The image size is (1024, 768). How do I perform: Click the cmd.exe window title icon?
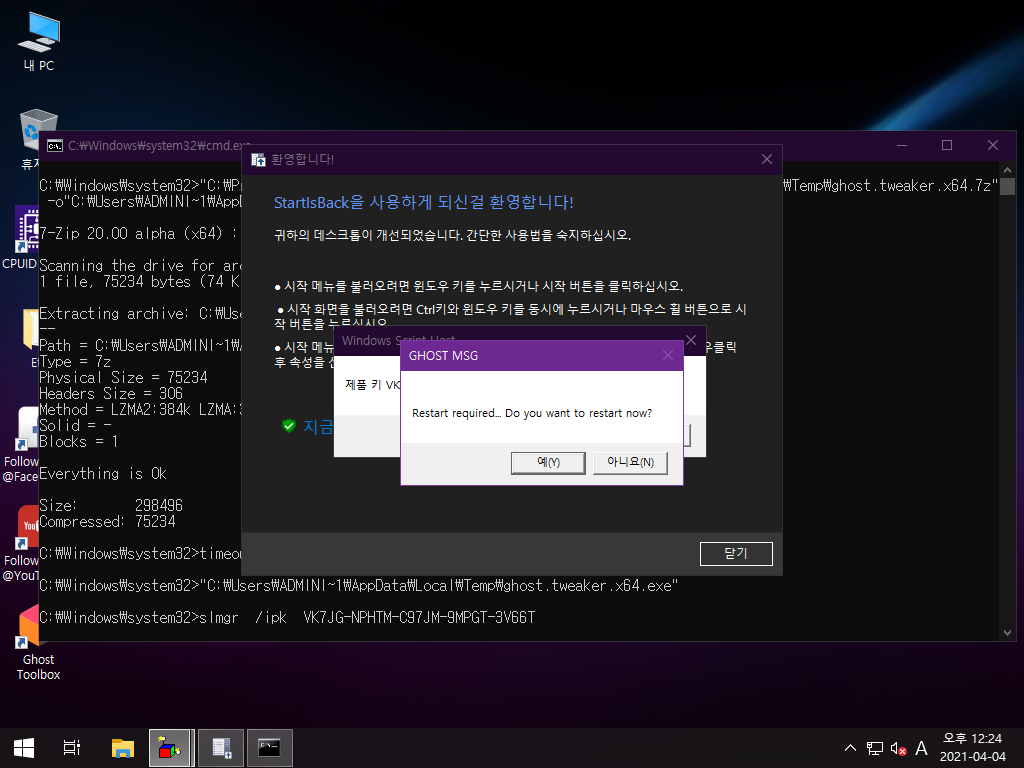click(x=55, y=145)
